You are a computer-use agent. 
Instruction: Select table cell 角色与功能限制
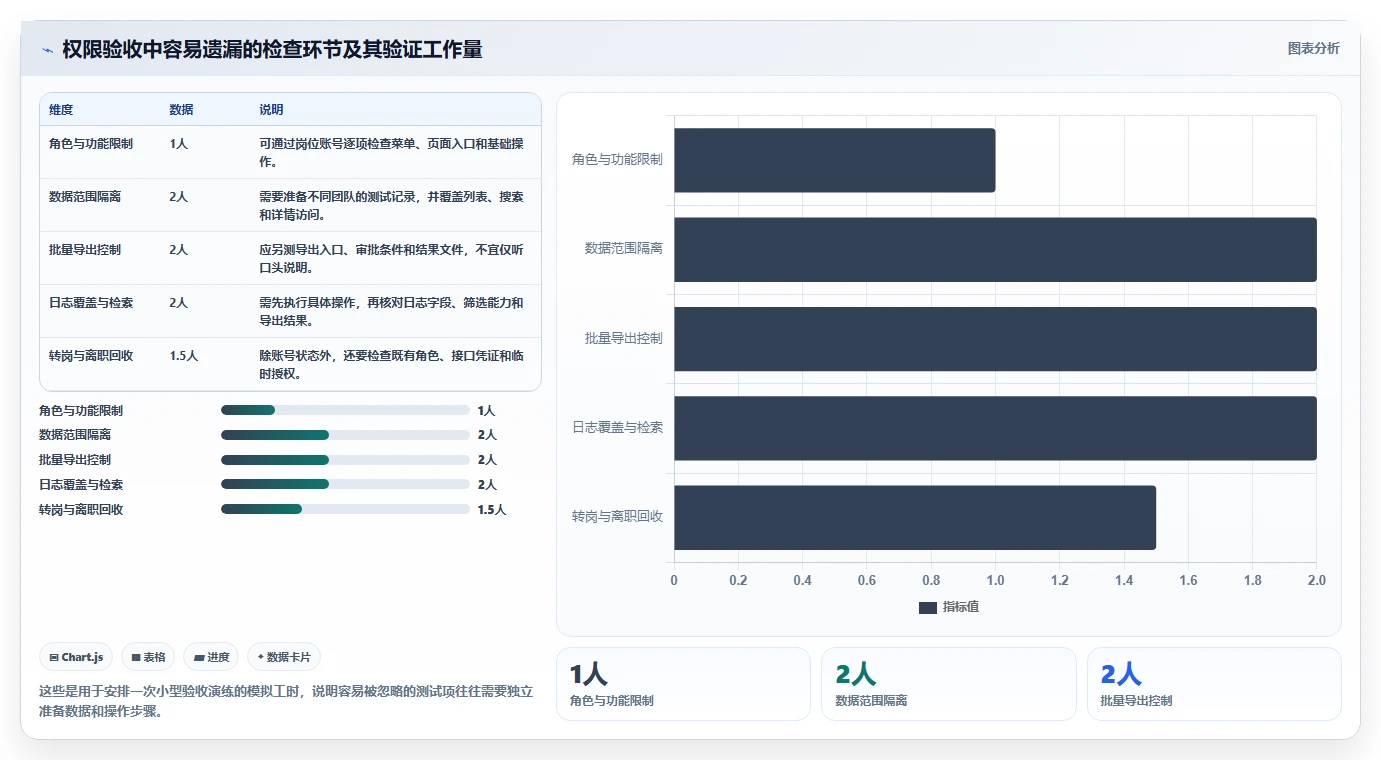(x=91, y=144)
